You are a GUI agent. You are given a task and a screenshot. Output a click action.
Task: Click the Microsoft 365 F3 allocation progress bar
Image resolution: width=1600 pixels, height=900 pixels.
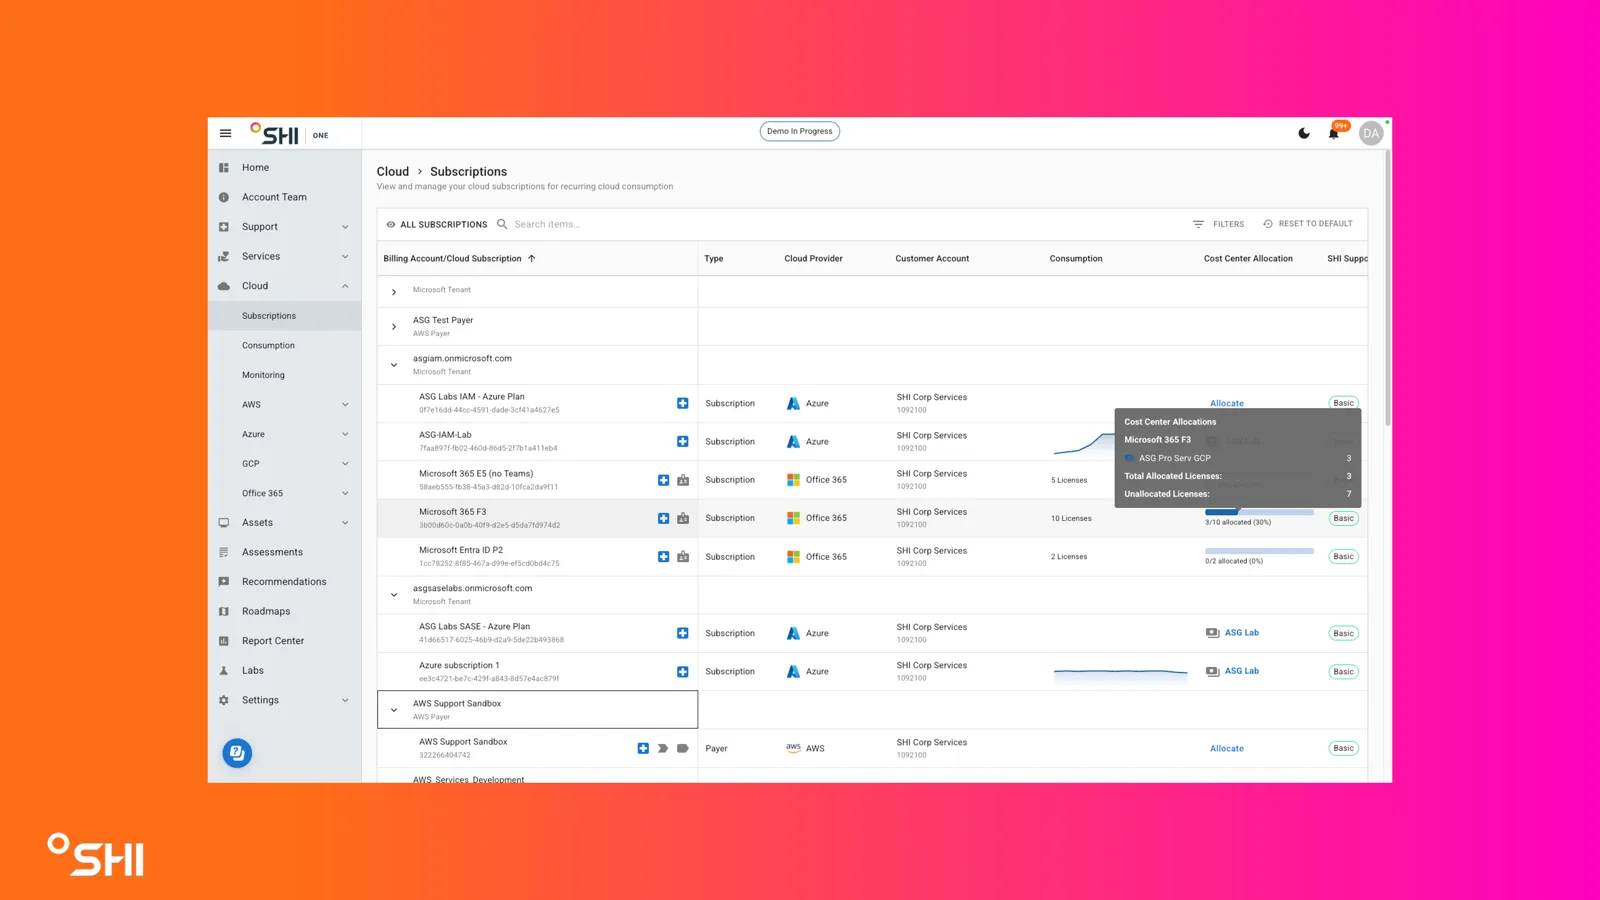tap(1259, 513)
